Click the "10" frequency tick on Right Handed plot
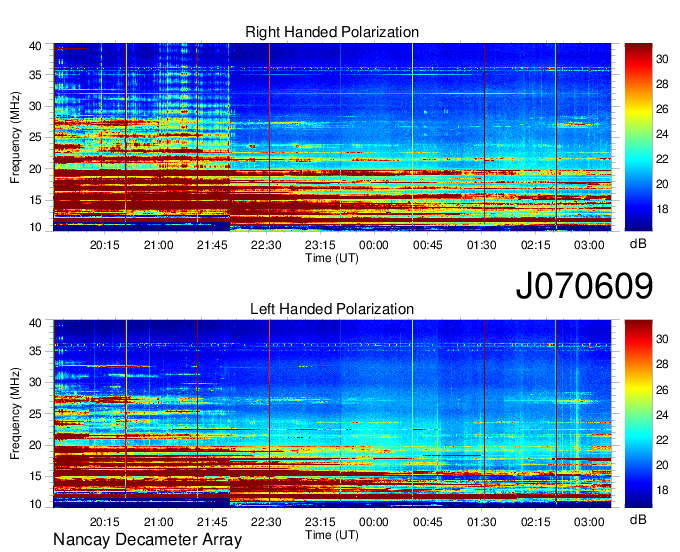680x552 pixels. pos(35,227)
